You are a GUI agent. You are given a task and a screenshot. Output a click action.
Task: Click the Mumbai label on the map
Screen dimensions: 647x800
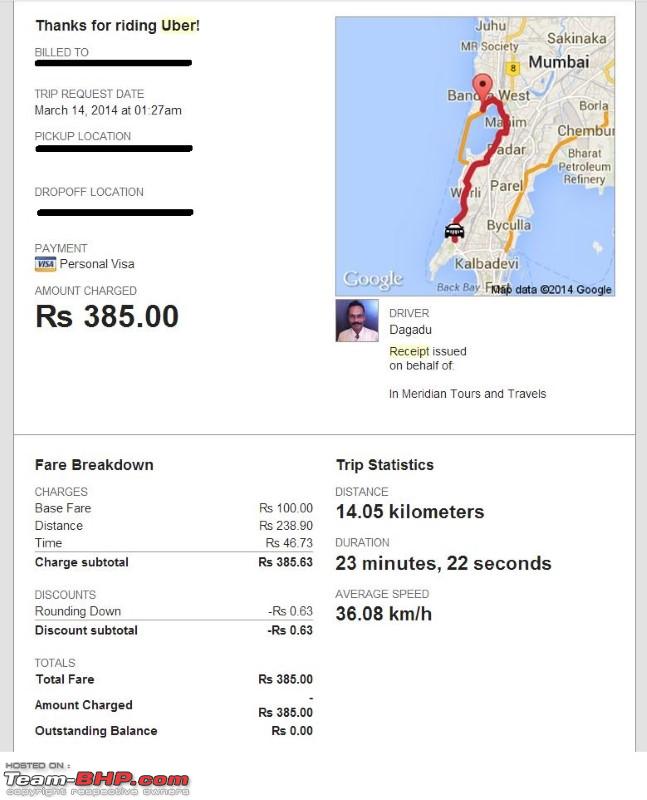click(x=559, y=62)
